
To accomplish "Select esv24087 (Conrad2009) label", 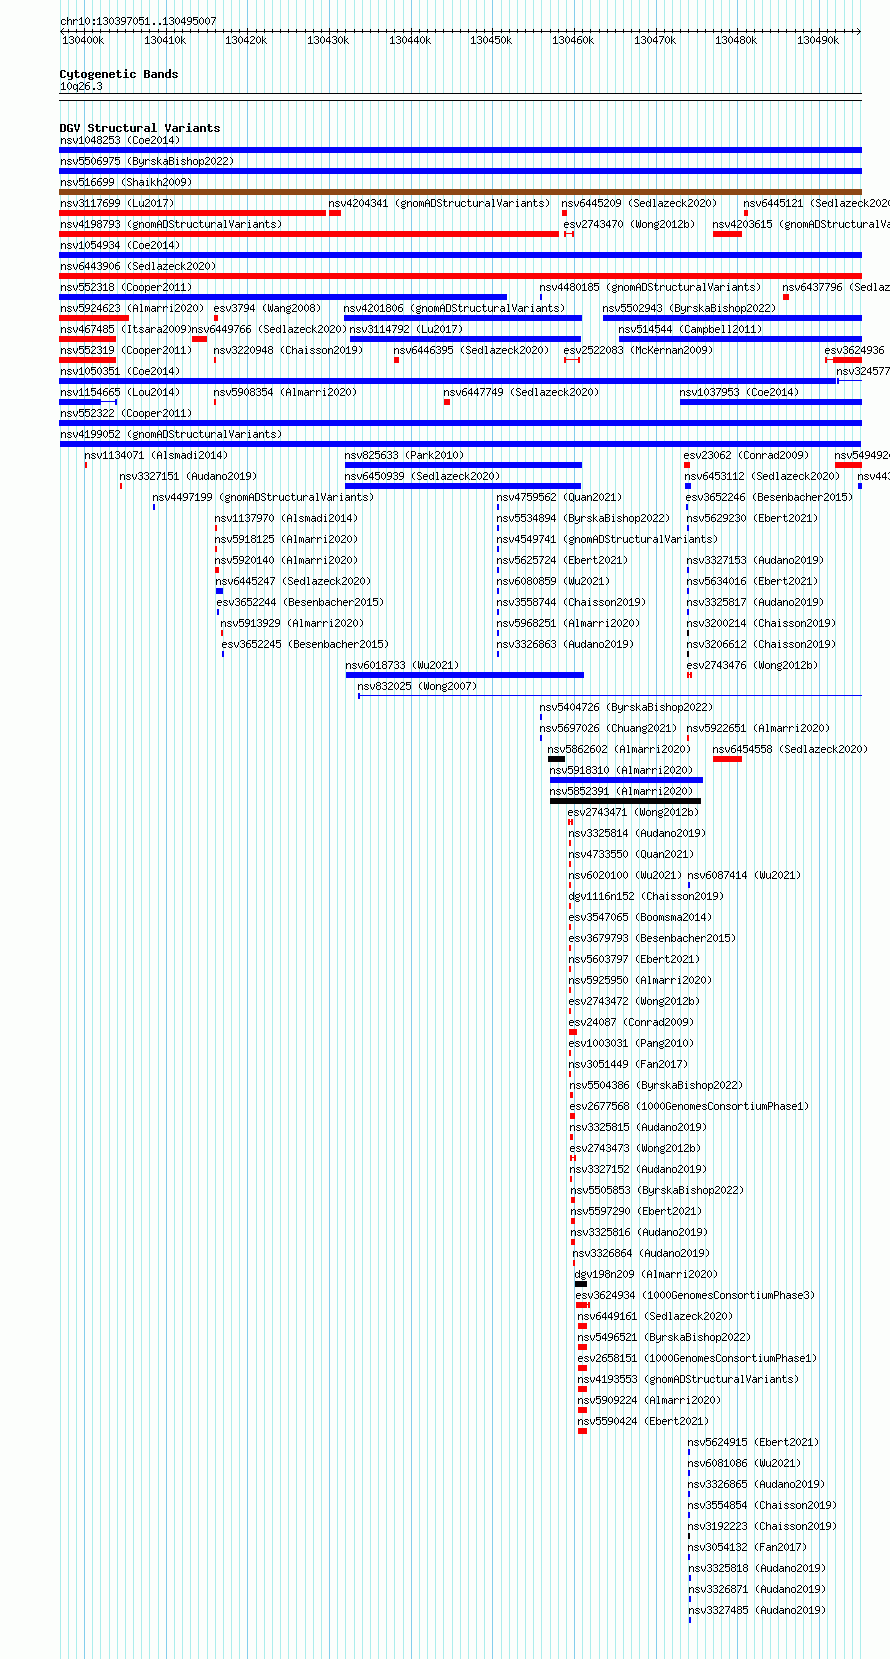I will 631,1022.
